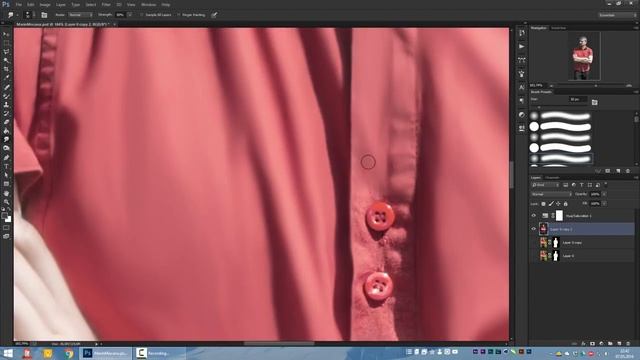
Task: Select the Brush tool
Action: pos(6,96)
